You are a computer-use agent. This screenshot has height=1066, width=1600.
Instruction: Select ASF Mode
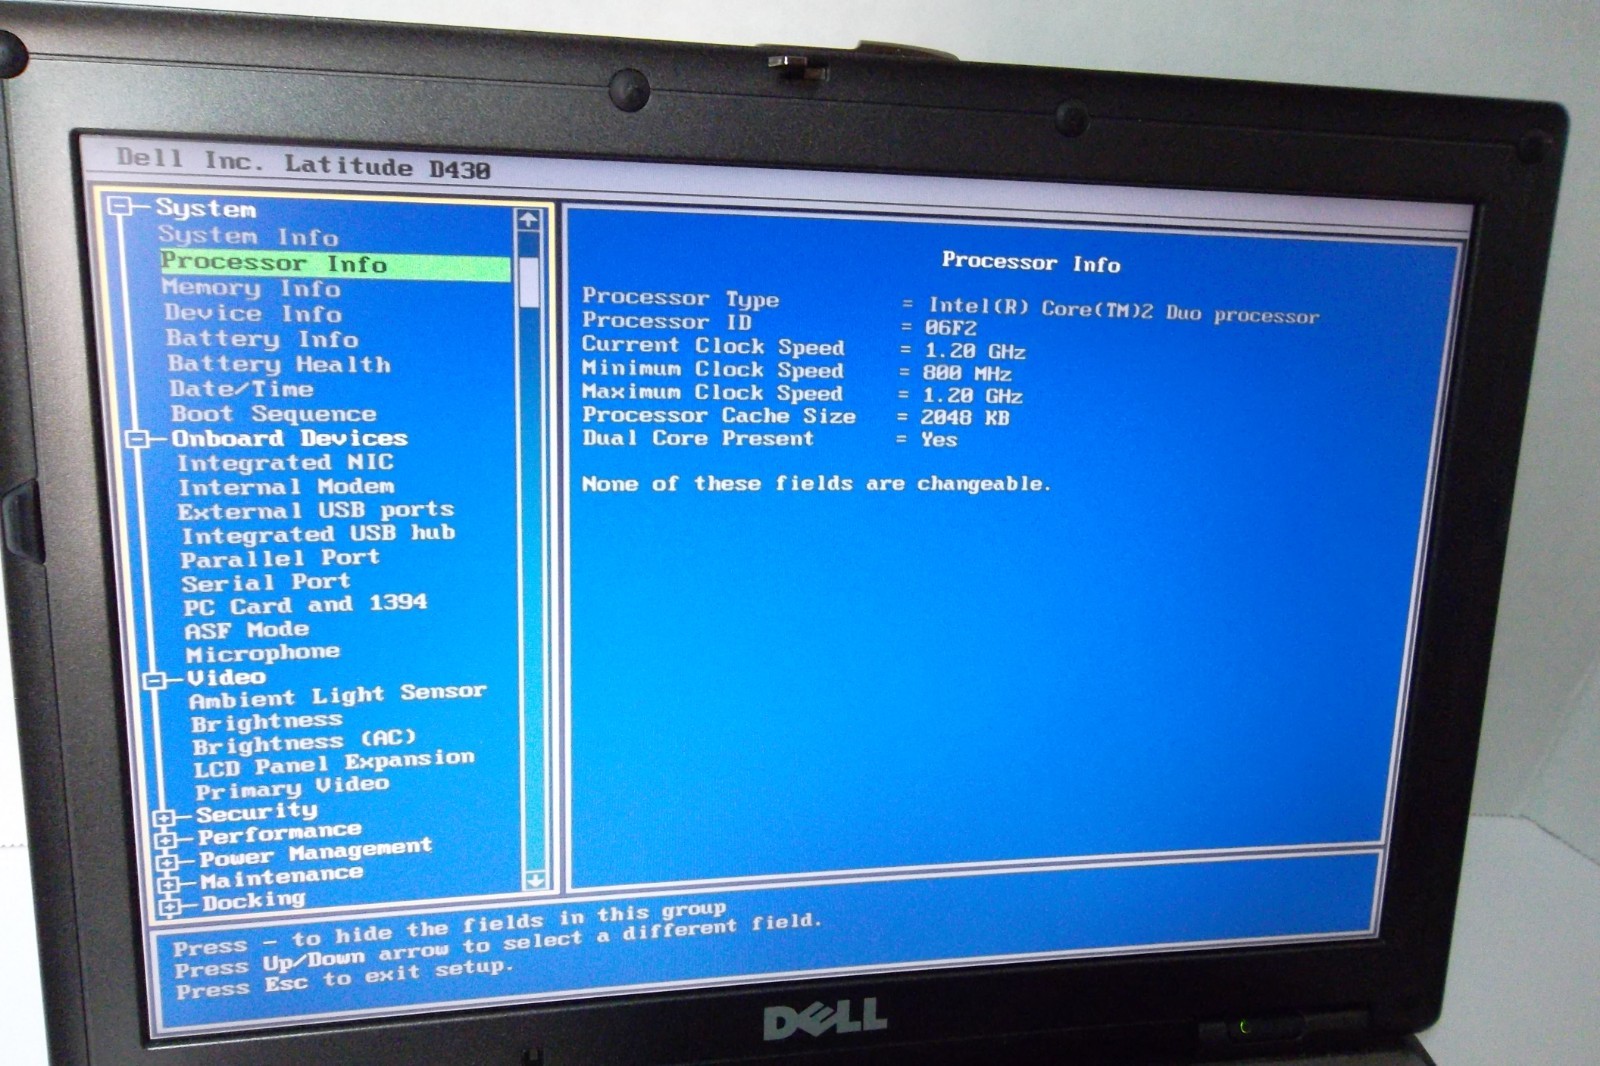(x=247, y=630)
